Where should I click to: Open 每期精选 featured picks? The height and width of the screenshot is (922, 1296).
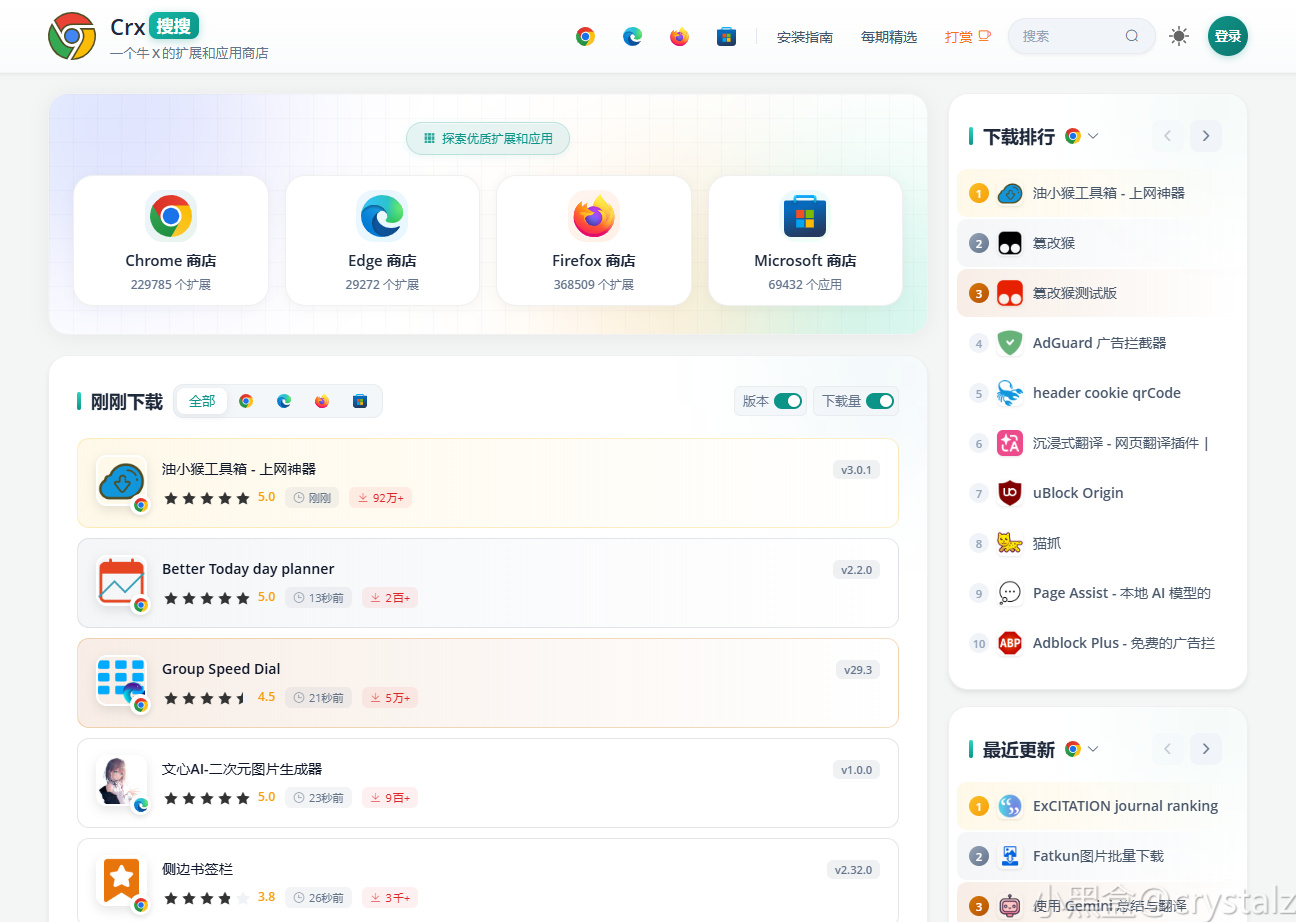(889, 37)
